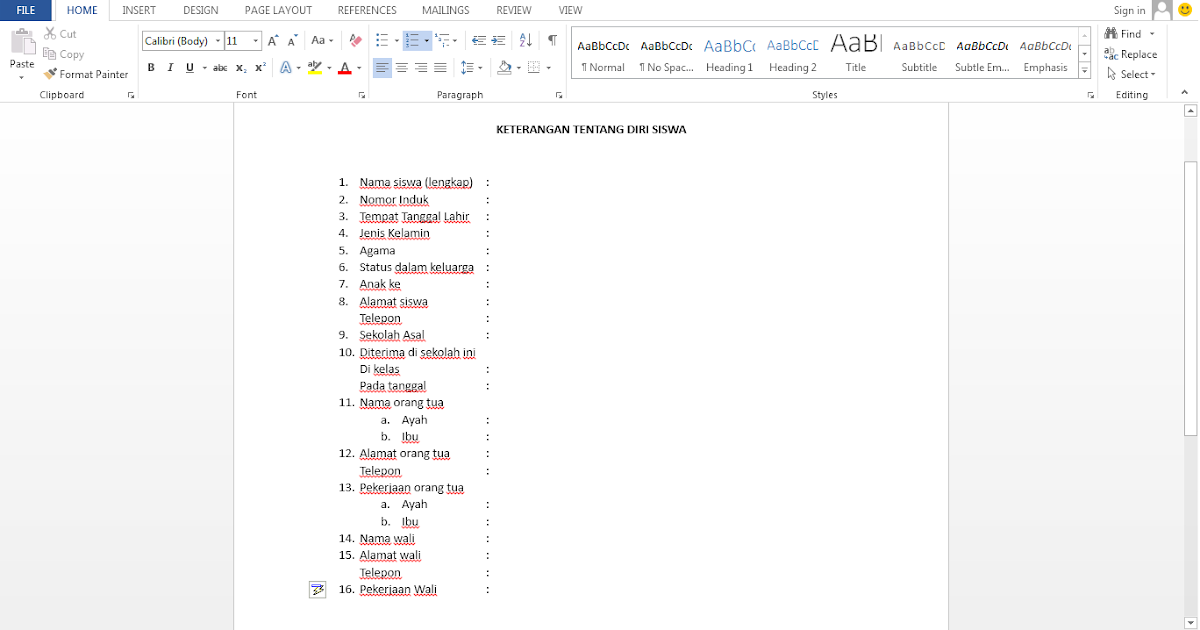1200x630 pixels.
Task: Click the Paste clipboard icon
Action: [x=22, y=43]
